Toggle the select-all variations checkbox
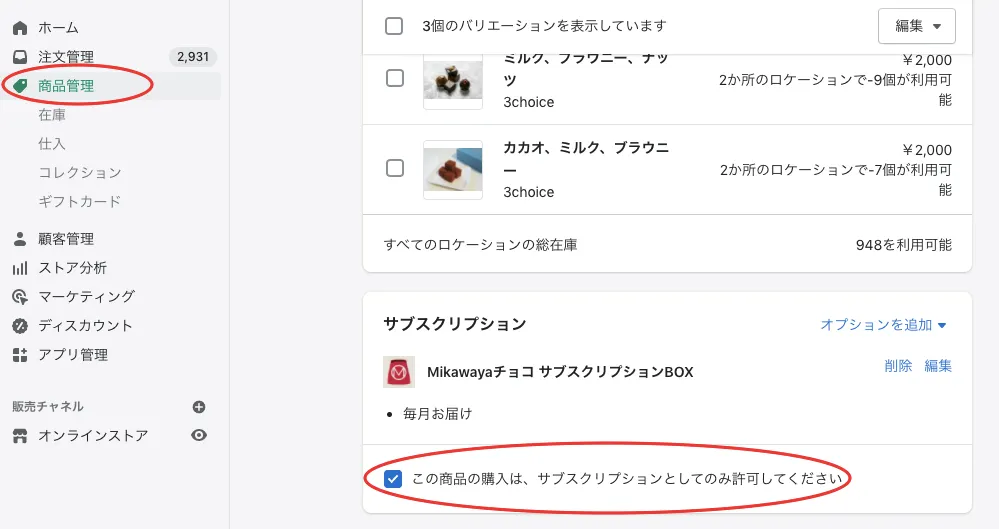The image size is (999, 529). pyautogui.click(x=394, y=26)
